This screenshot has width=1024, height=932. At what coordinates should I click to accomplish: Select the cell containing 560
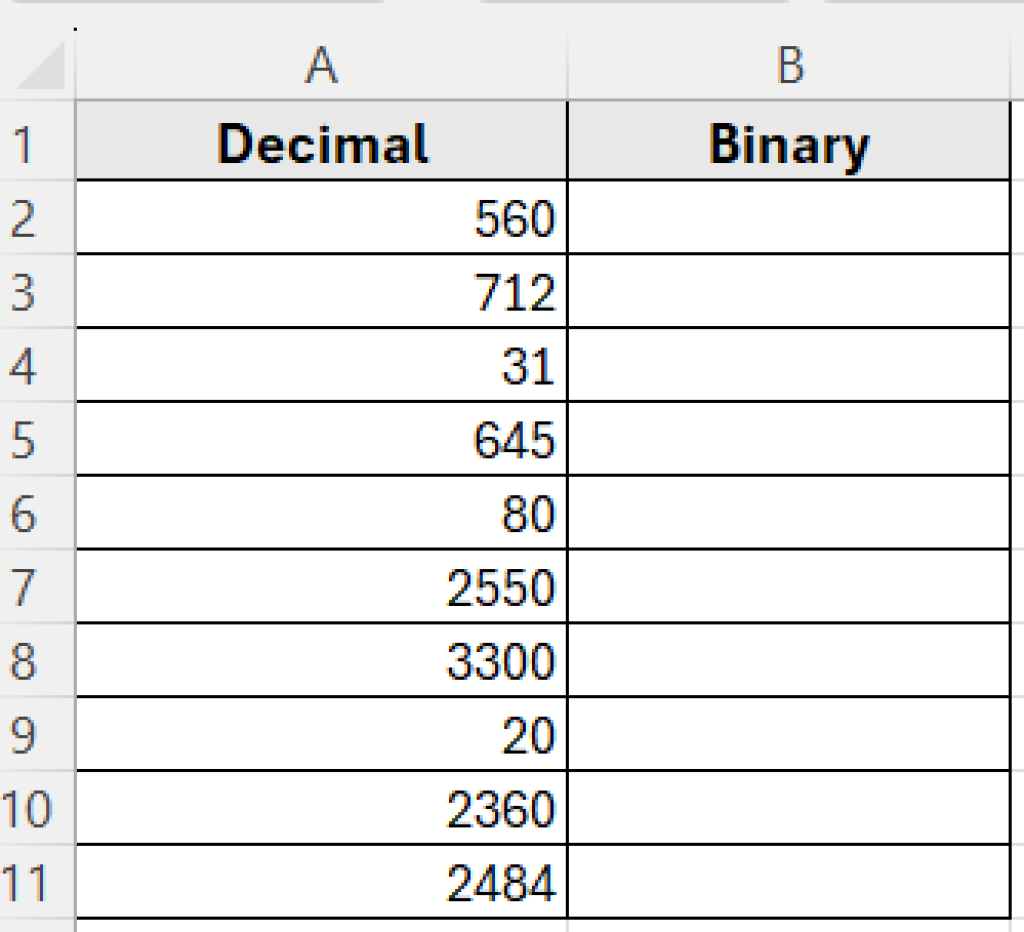coord(320,218)
